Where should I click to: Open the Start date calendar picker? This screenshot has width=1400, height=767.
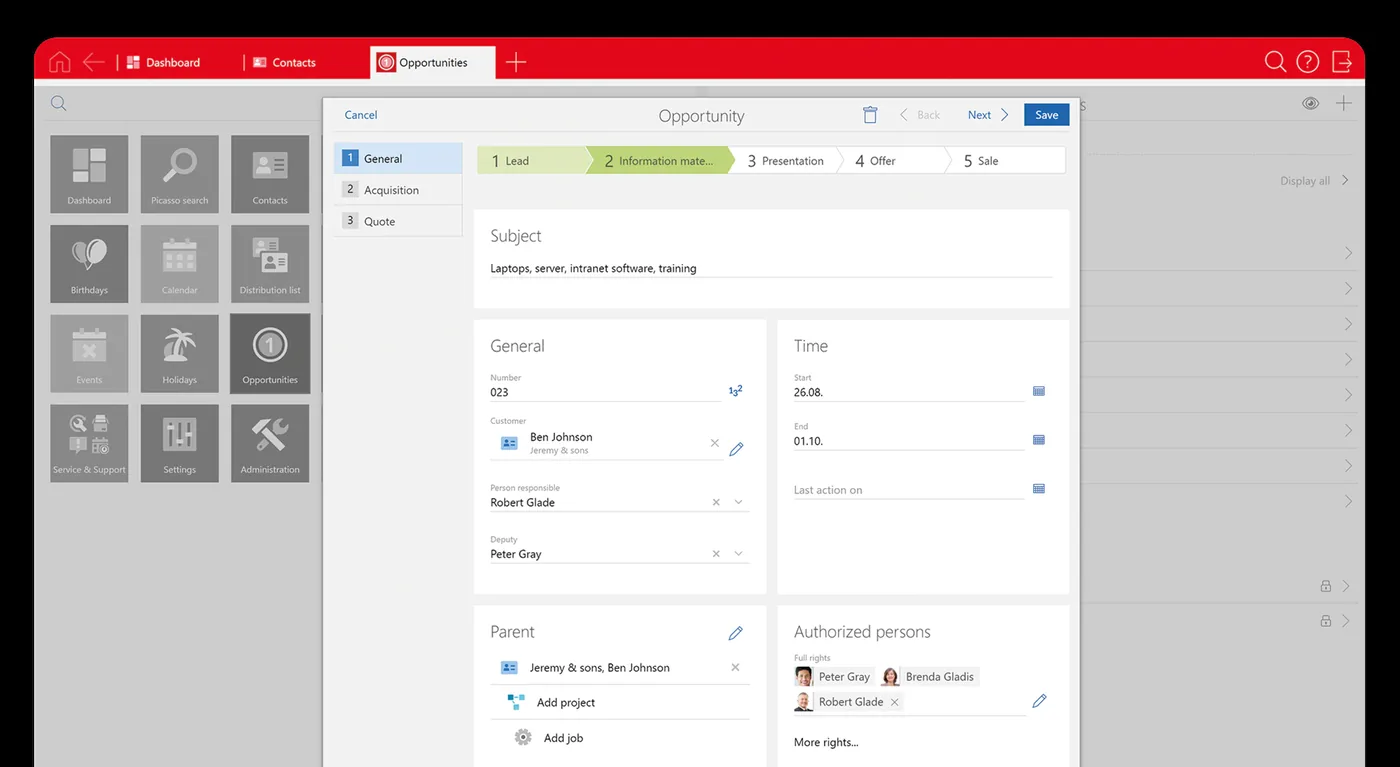(1039, 391)
